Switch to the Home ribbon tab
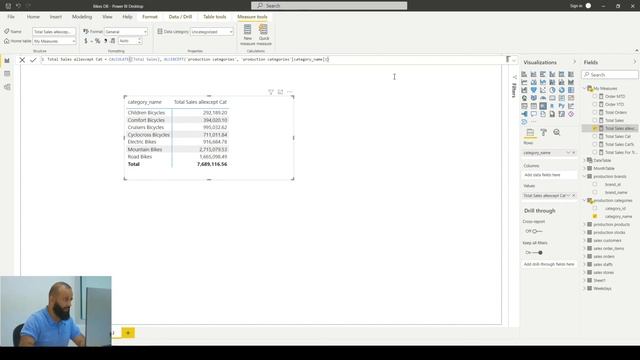Screen dimensions: 640x360 point(33,17)
